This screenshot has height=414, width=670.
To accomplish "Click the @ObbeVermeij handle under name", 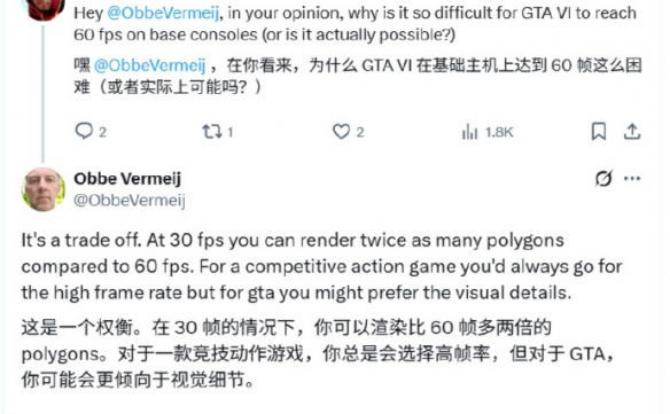I will [129, 200].
